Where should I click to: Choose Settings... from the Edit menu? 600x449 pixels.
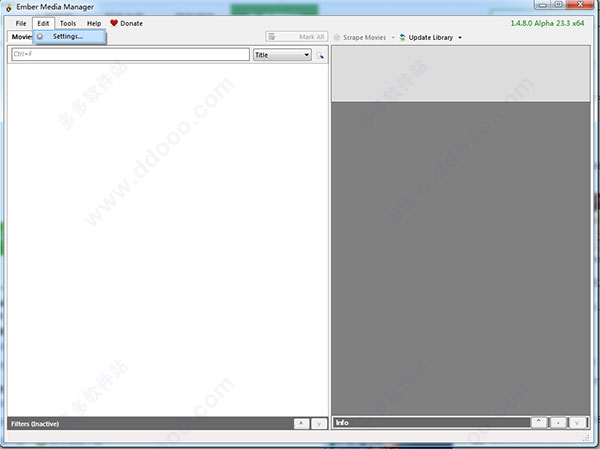coord(69,36)
